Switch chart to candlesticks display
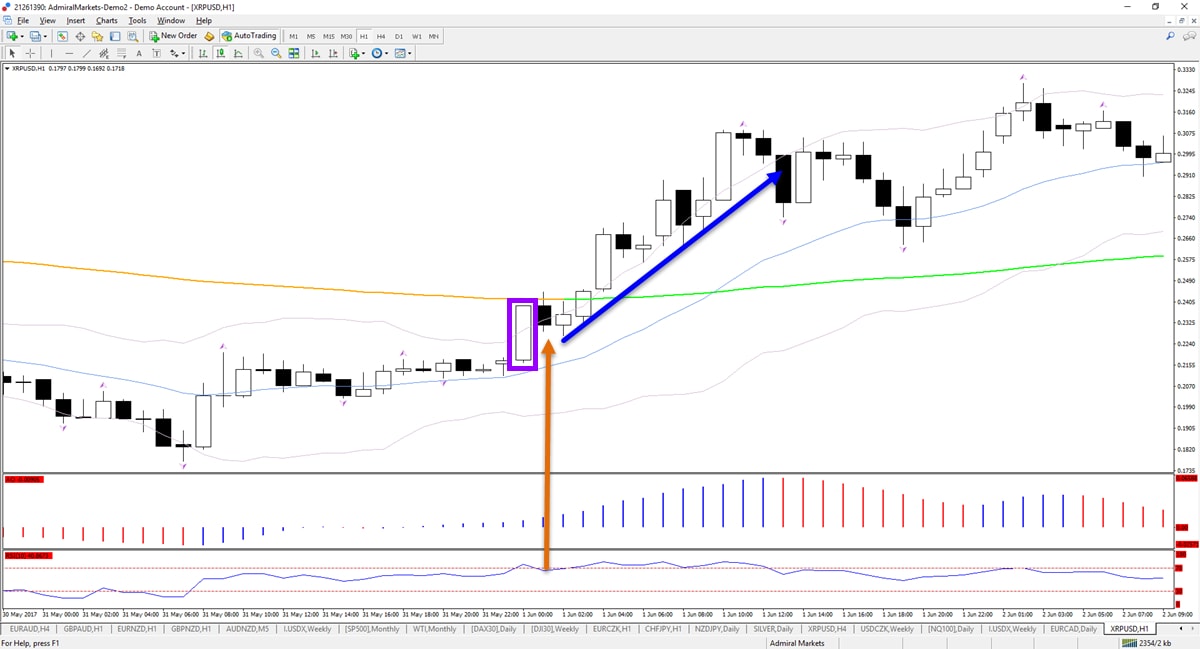 click(221, 53)
